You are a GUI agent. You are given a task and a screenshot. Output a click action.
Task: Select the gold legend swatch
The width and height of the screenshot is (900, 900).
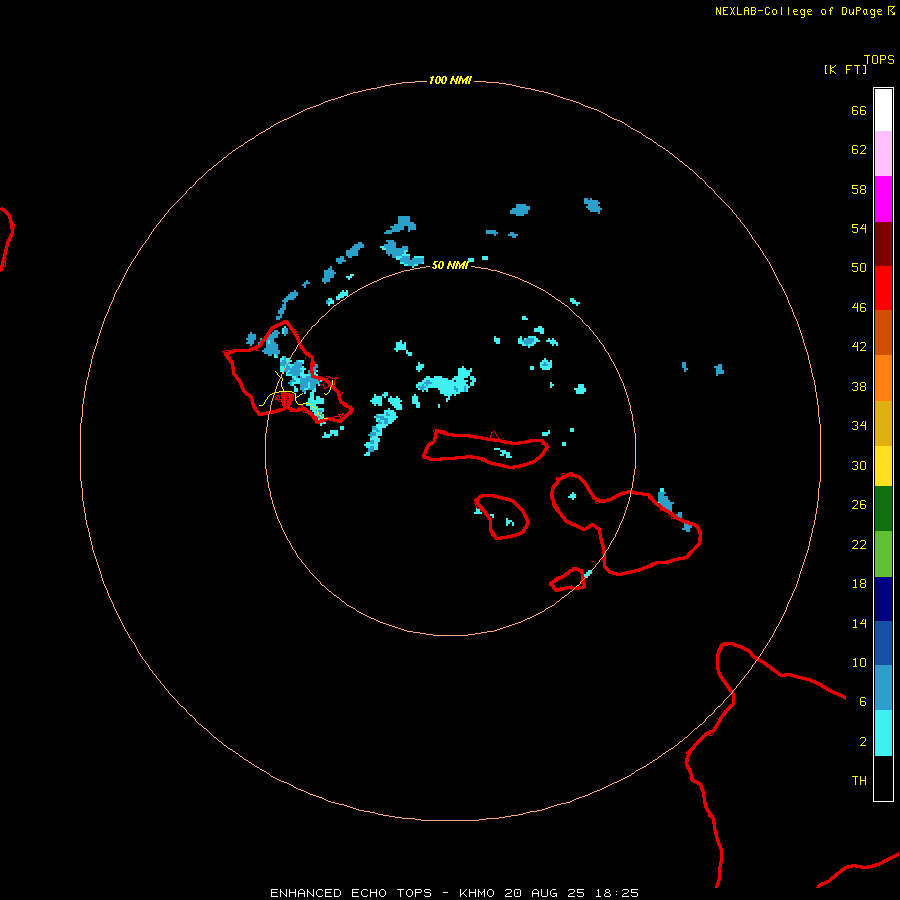tap(883, 423)
